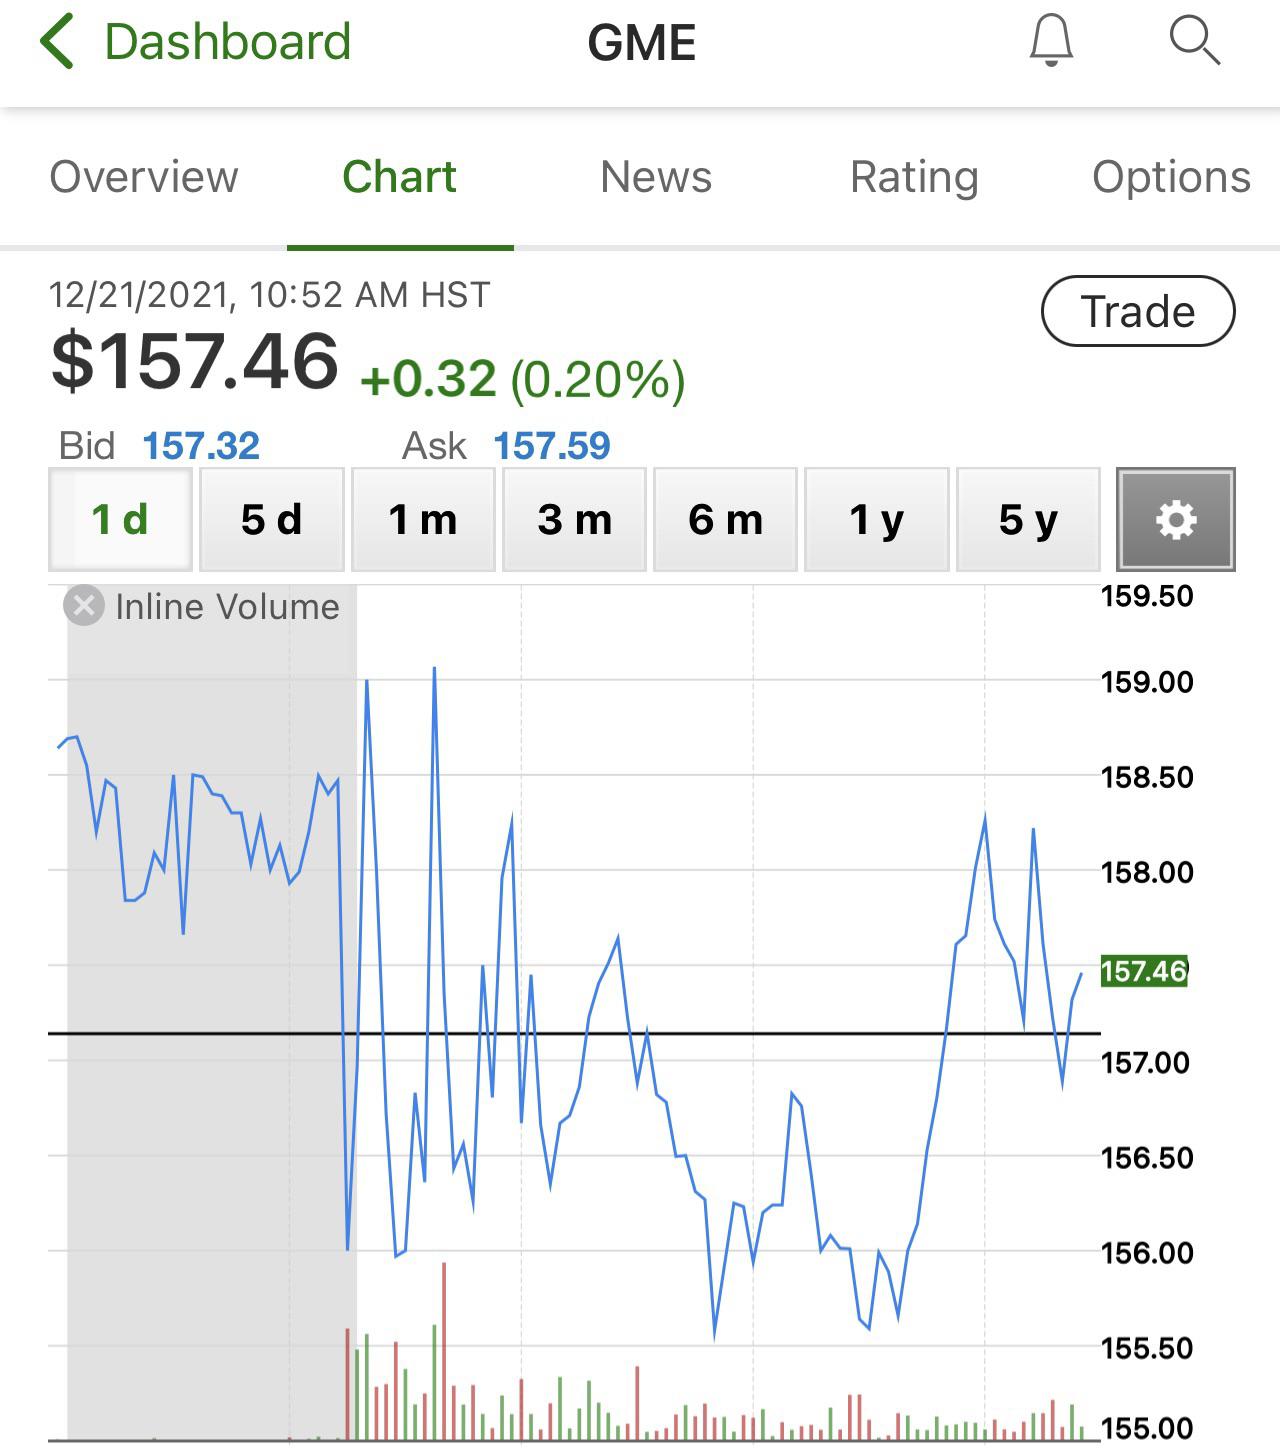Pick the 5y time range

[x=1027, y=519]
